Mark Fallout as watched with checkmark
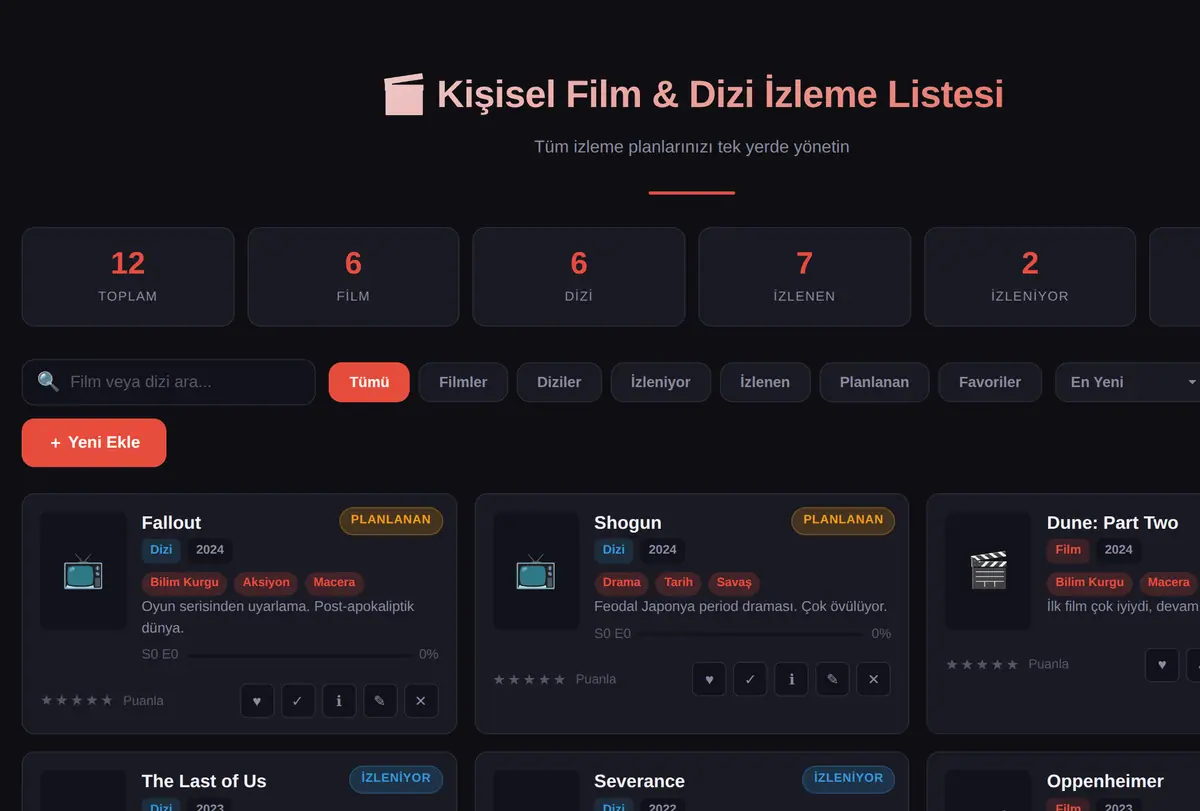1200x811 pixels. pyautogui.click(x=298, y=701)
